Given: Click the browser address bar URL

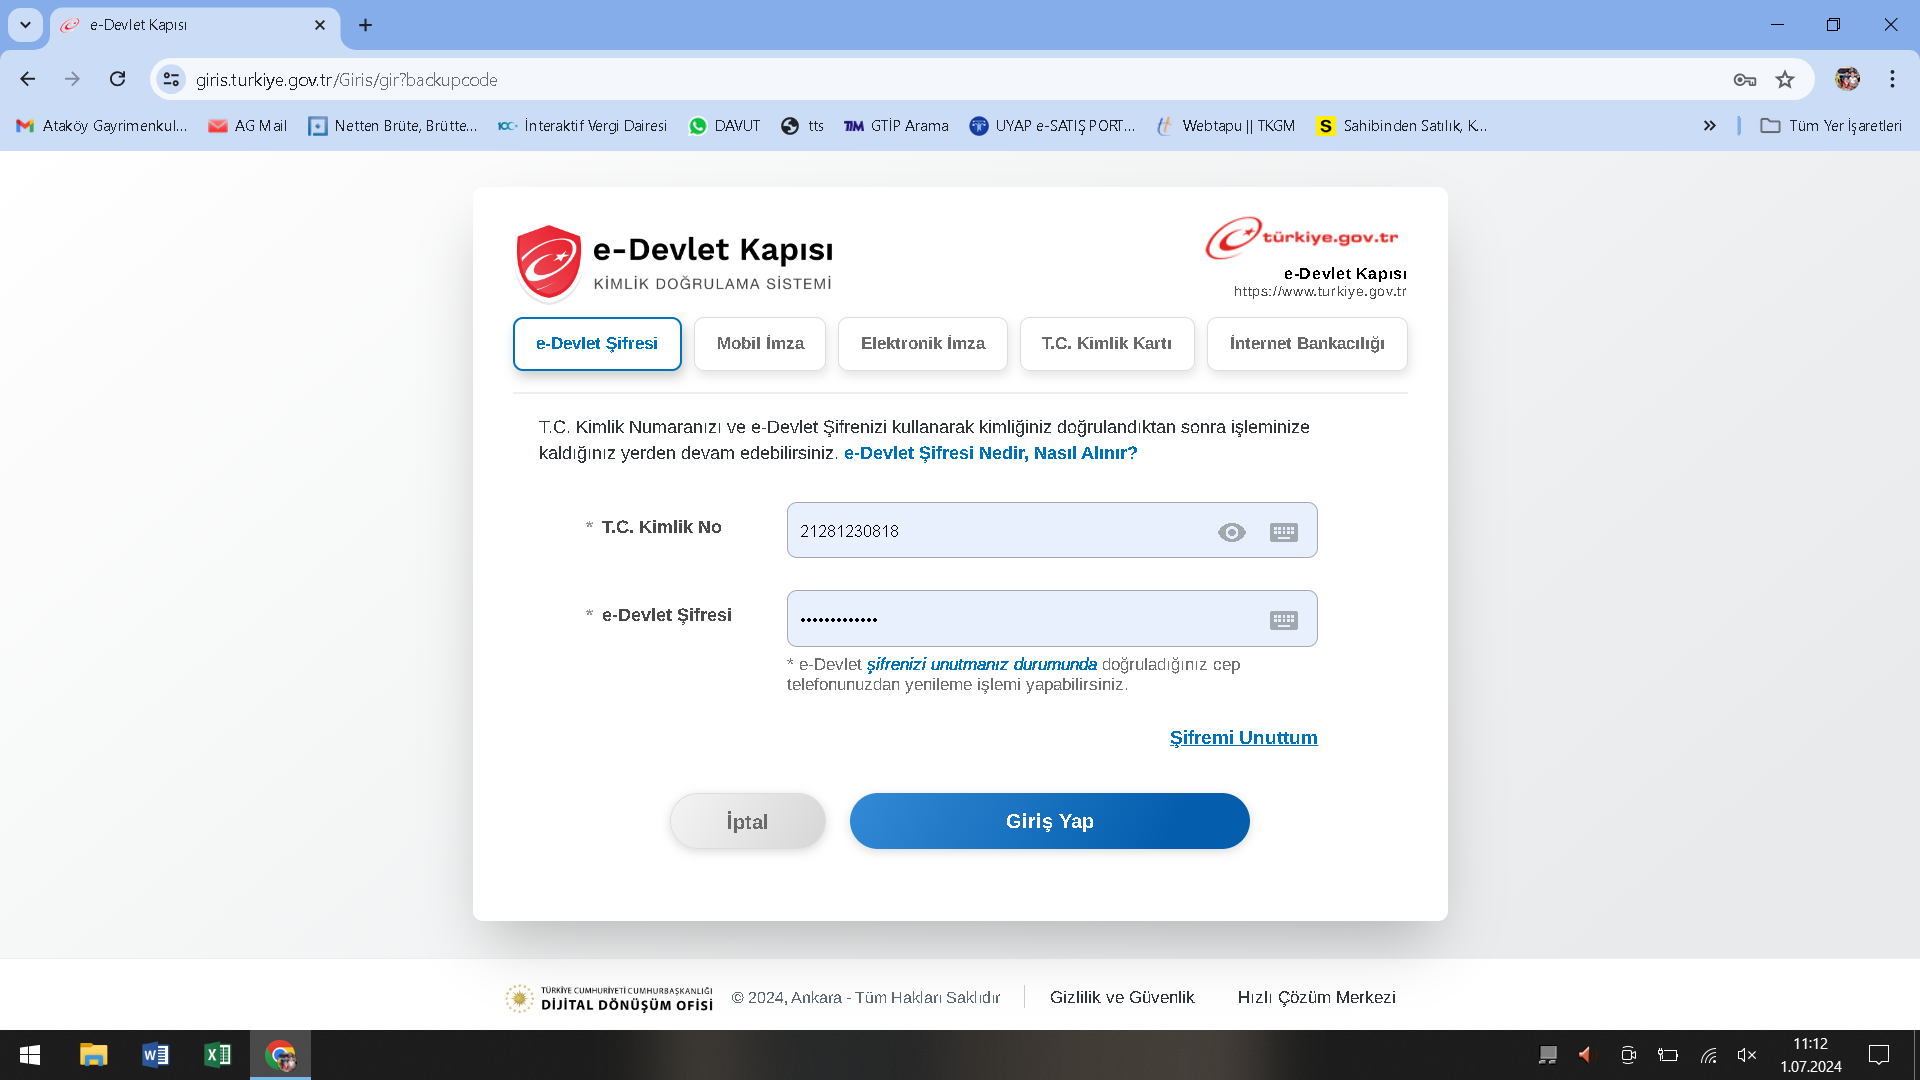Looking at the screenshot, I should click(x=347, y=80).
